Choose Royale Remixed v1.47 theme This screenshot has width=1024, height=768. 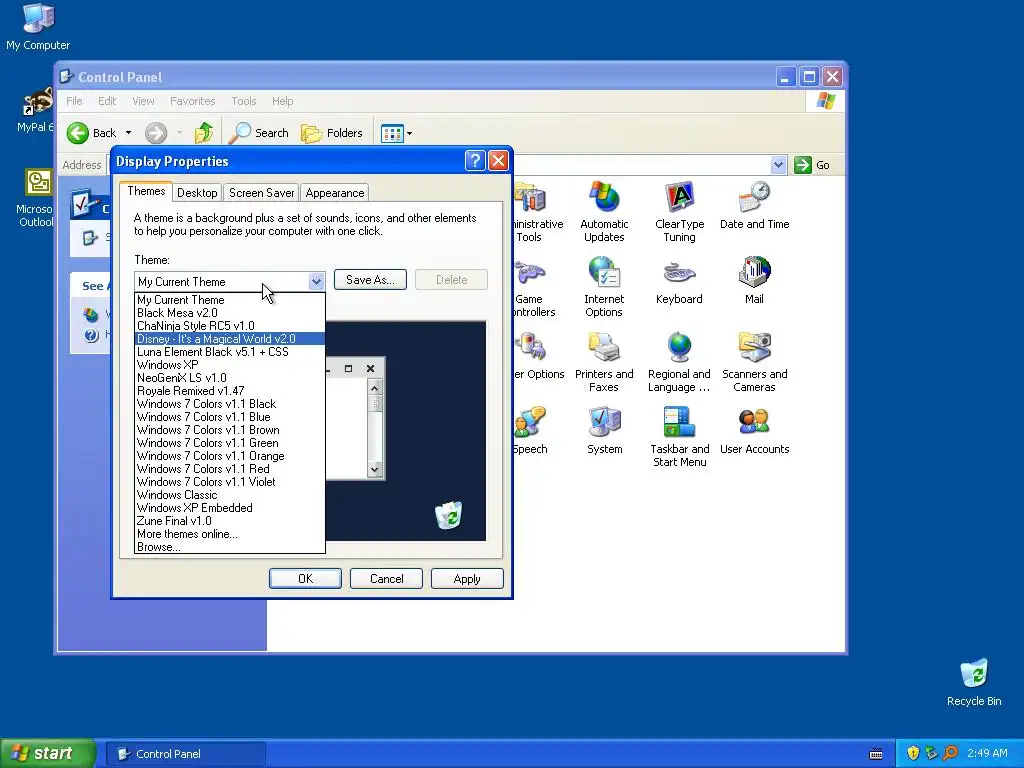coord(229,391)
